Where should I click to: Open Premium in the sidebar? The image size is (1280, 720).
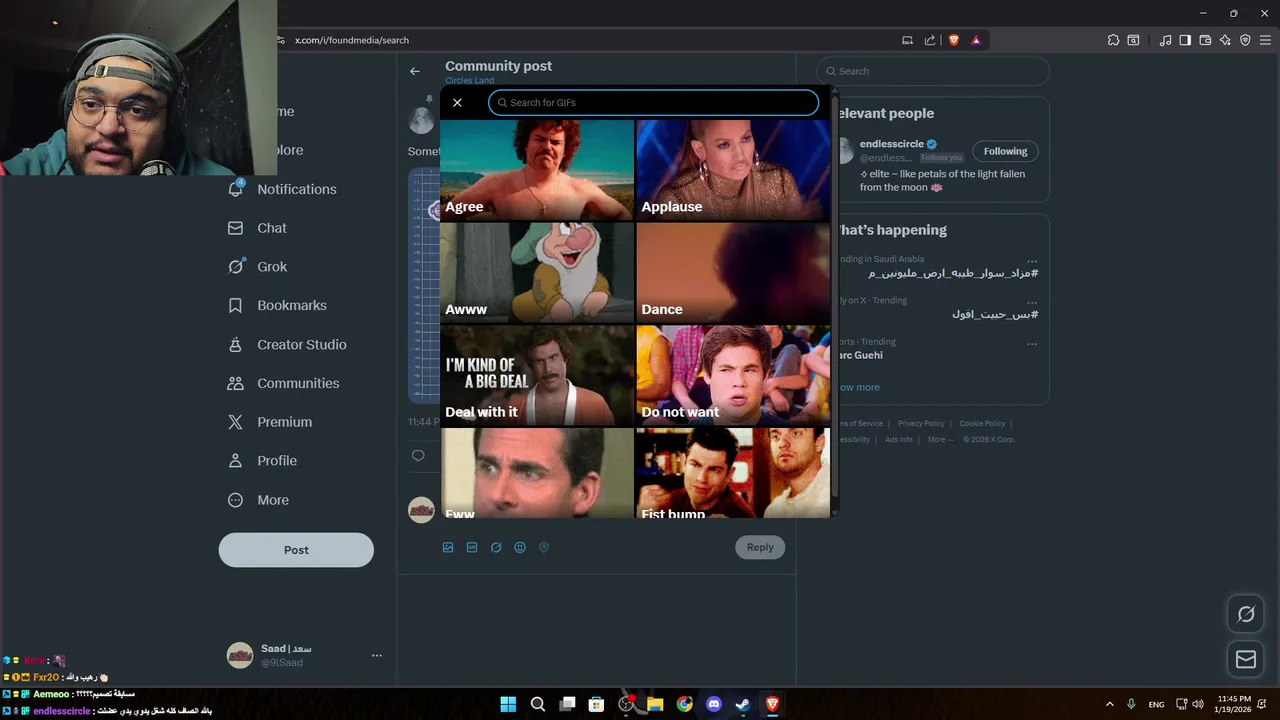270,422
